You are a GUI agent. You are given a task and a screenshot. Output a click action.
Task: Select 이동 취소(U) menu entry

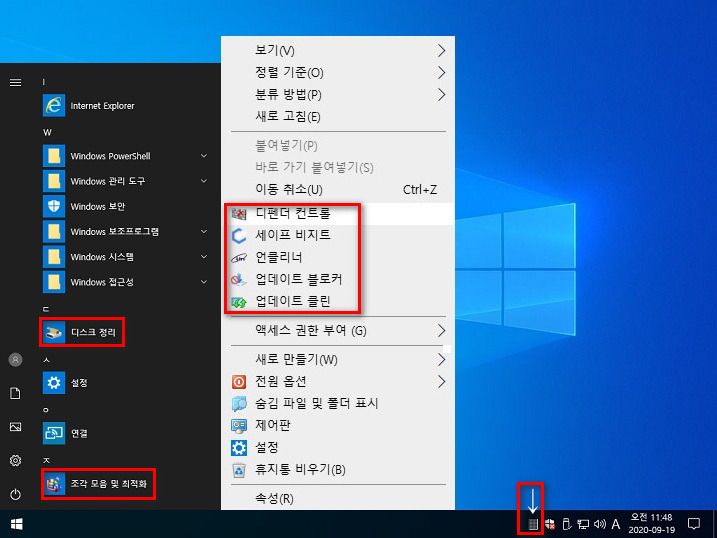point(338,189)
